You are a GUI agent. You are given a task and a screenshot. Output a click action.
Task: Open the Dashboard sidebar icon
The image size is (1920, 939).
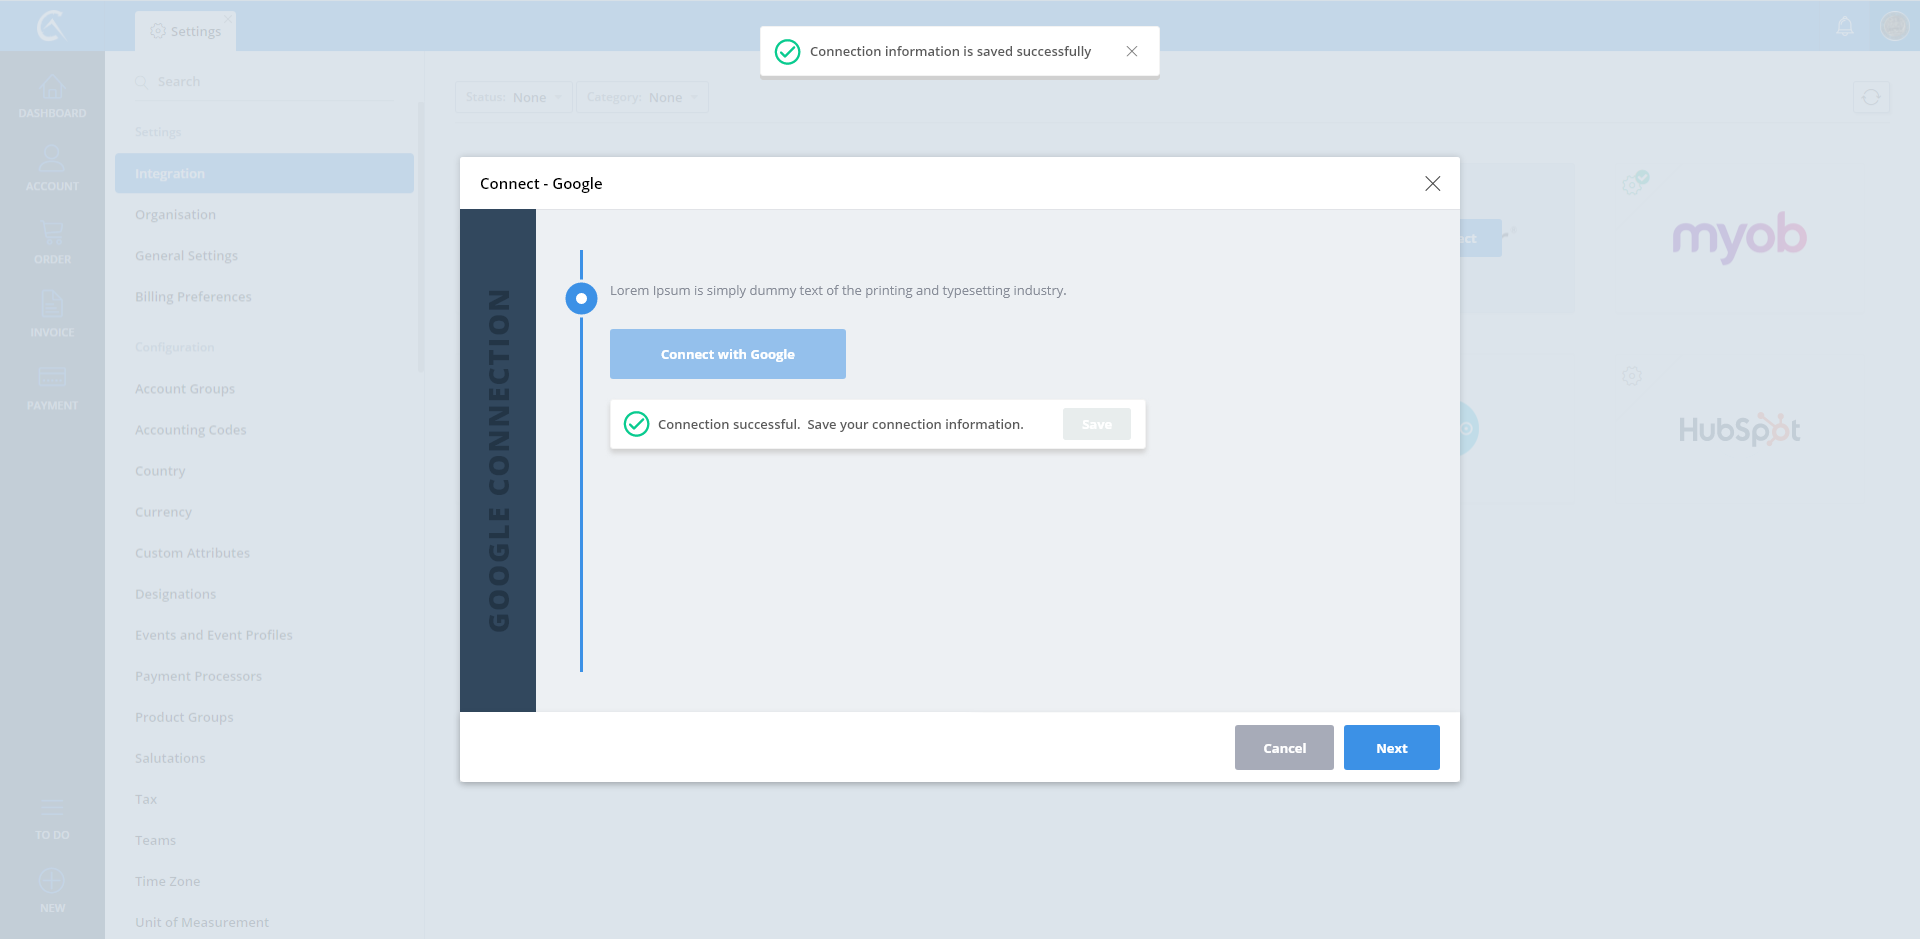52,96
